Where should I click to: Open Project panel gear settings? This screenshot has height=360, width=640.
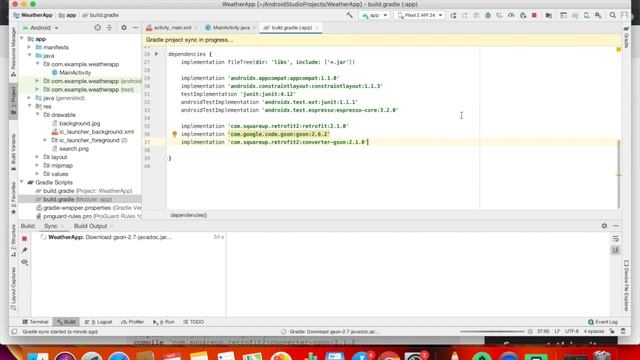(x=124, y=28)
